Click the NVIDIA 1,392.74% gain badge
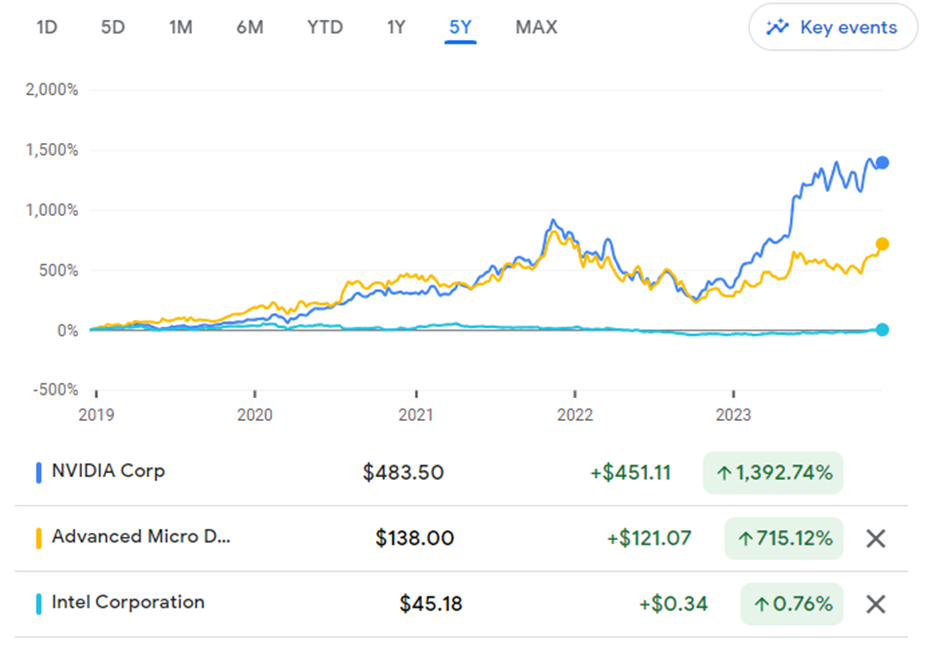 (x=773, y=472)
